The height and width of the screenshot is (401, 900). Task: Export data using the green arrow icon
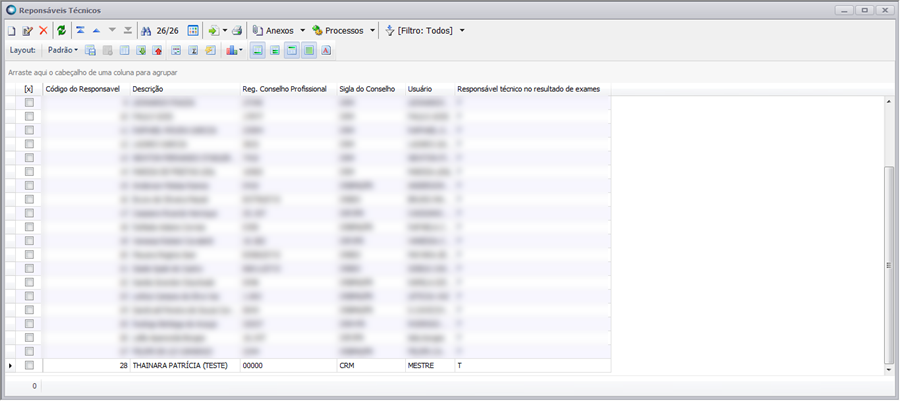(214, 31)
